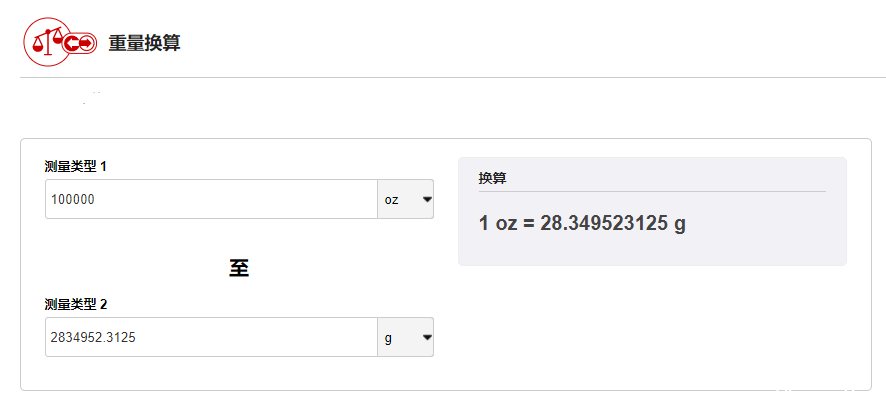Screen dimensions: 886x407
Task: Click the divider line below the 换算 heading
Action: click(652, 192)
